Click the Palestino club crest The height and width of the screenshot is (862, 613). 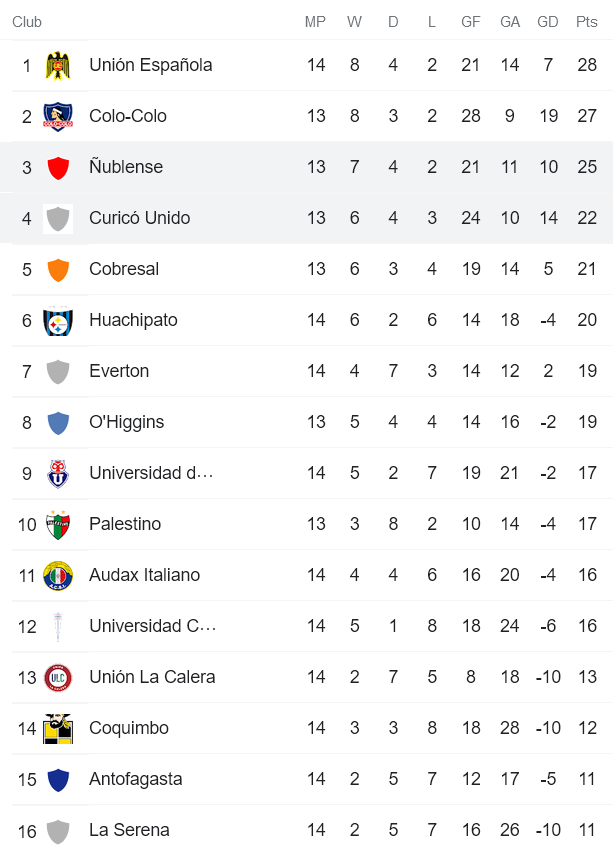[58, 525]
